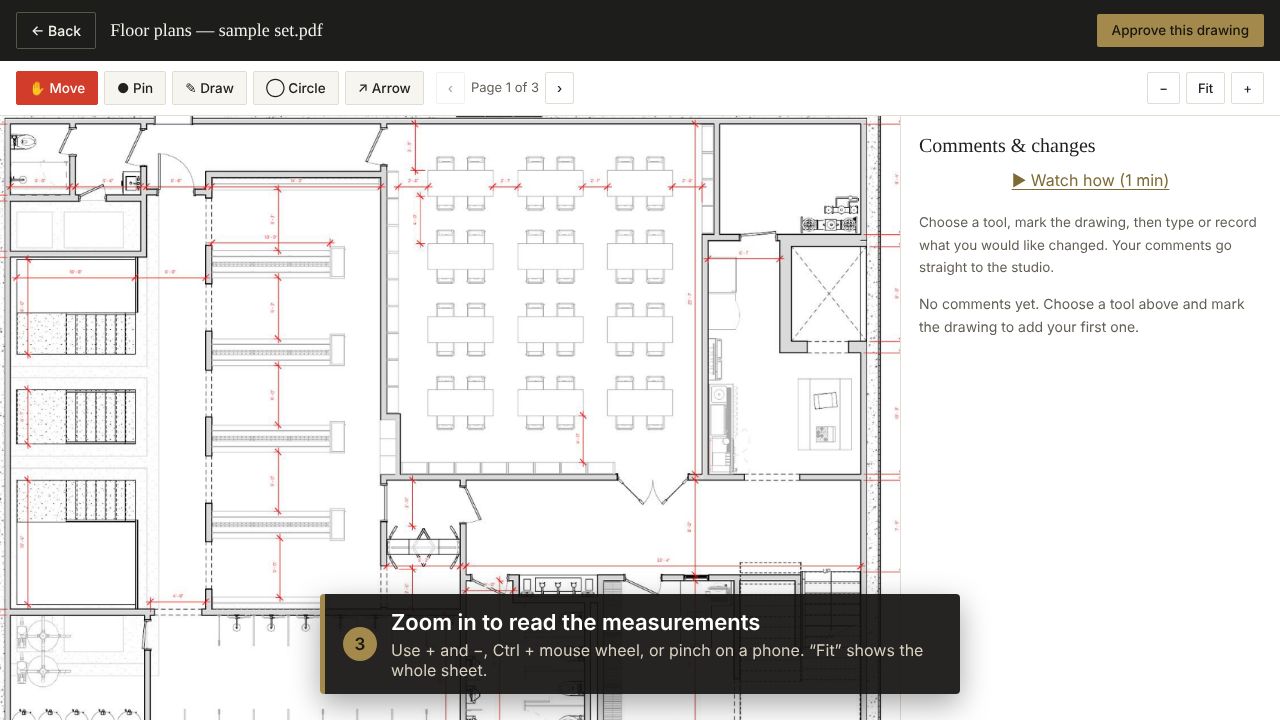Choose the Draw tool
The width and height of the screenshot is (1280, 720).
click(x=209, y=88)
